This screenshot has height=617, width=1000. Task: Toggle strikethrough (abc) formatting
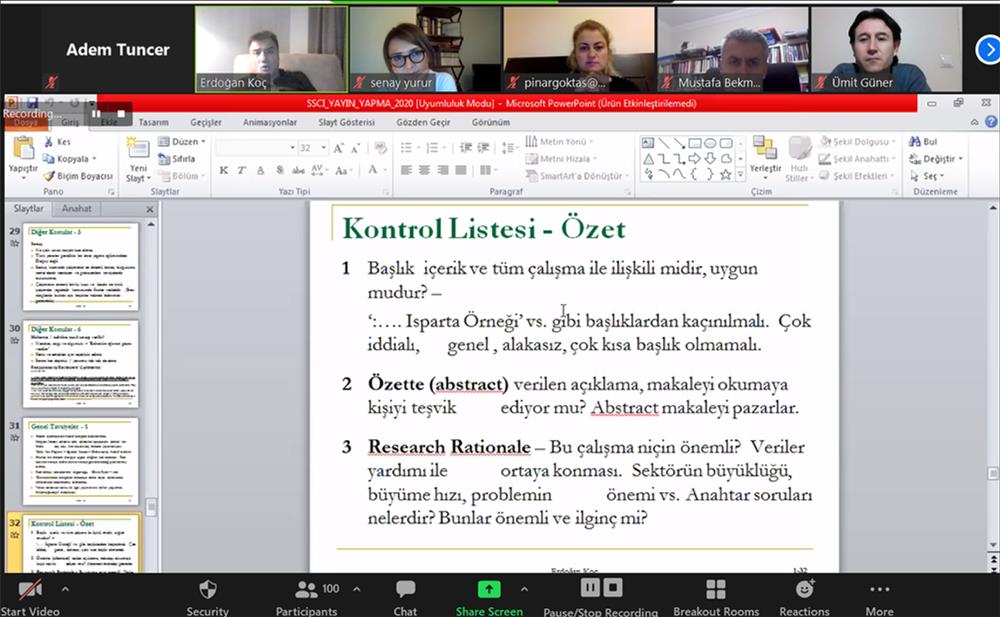point(298,170)
